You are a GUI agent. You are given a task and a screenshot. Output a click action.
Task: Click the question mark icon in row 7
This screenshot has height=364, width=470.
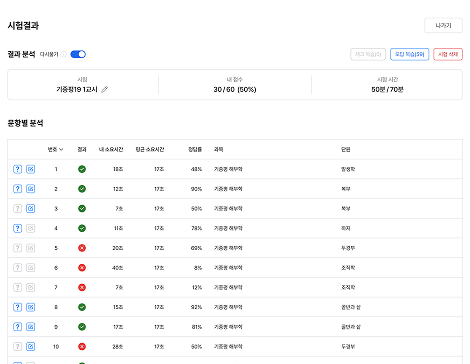click(x=17, y=287)
